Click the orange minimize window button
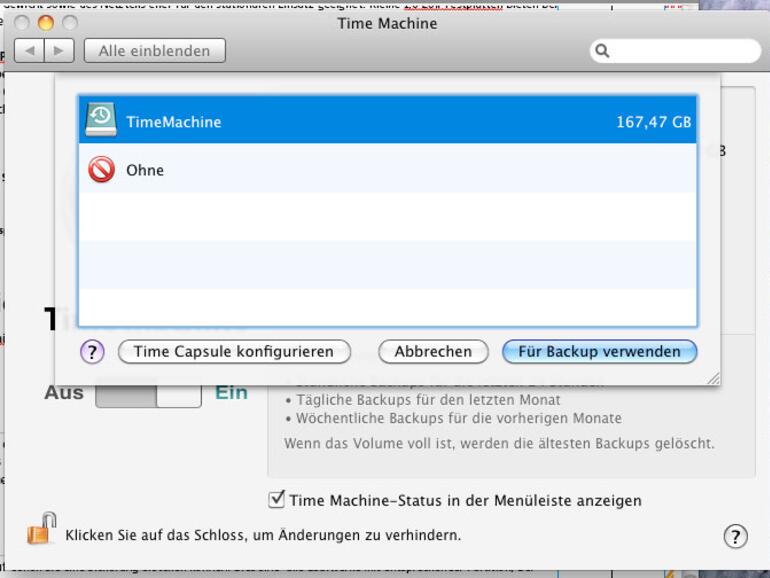Image resolution: width=770 pixels, height=578 pixels. (46, 23)
